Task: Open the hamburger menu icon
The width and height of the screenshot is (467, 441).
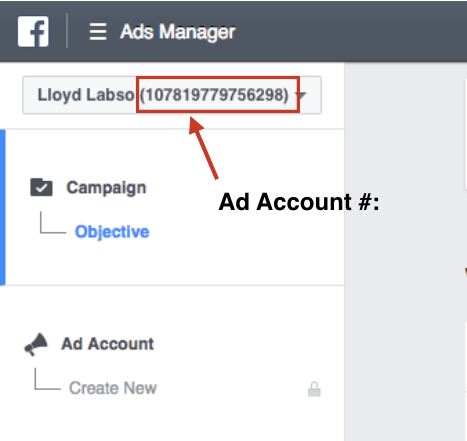Action: [98, 32]
